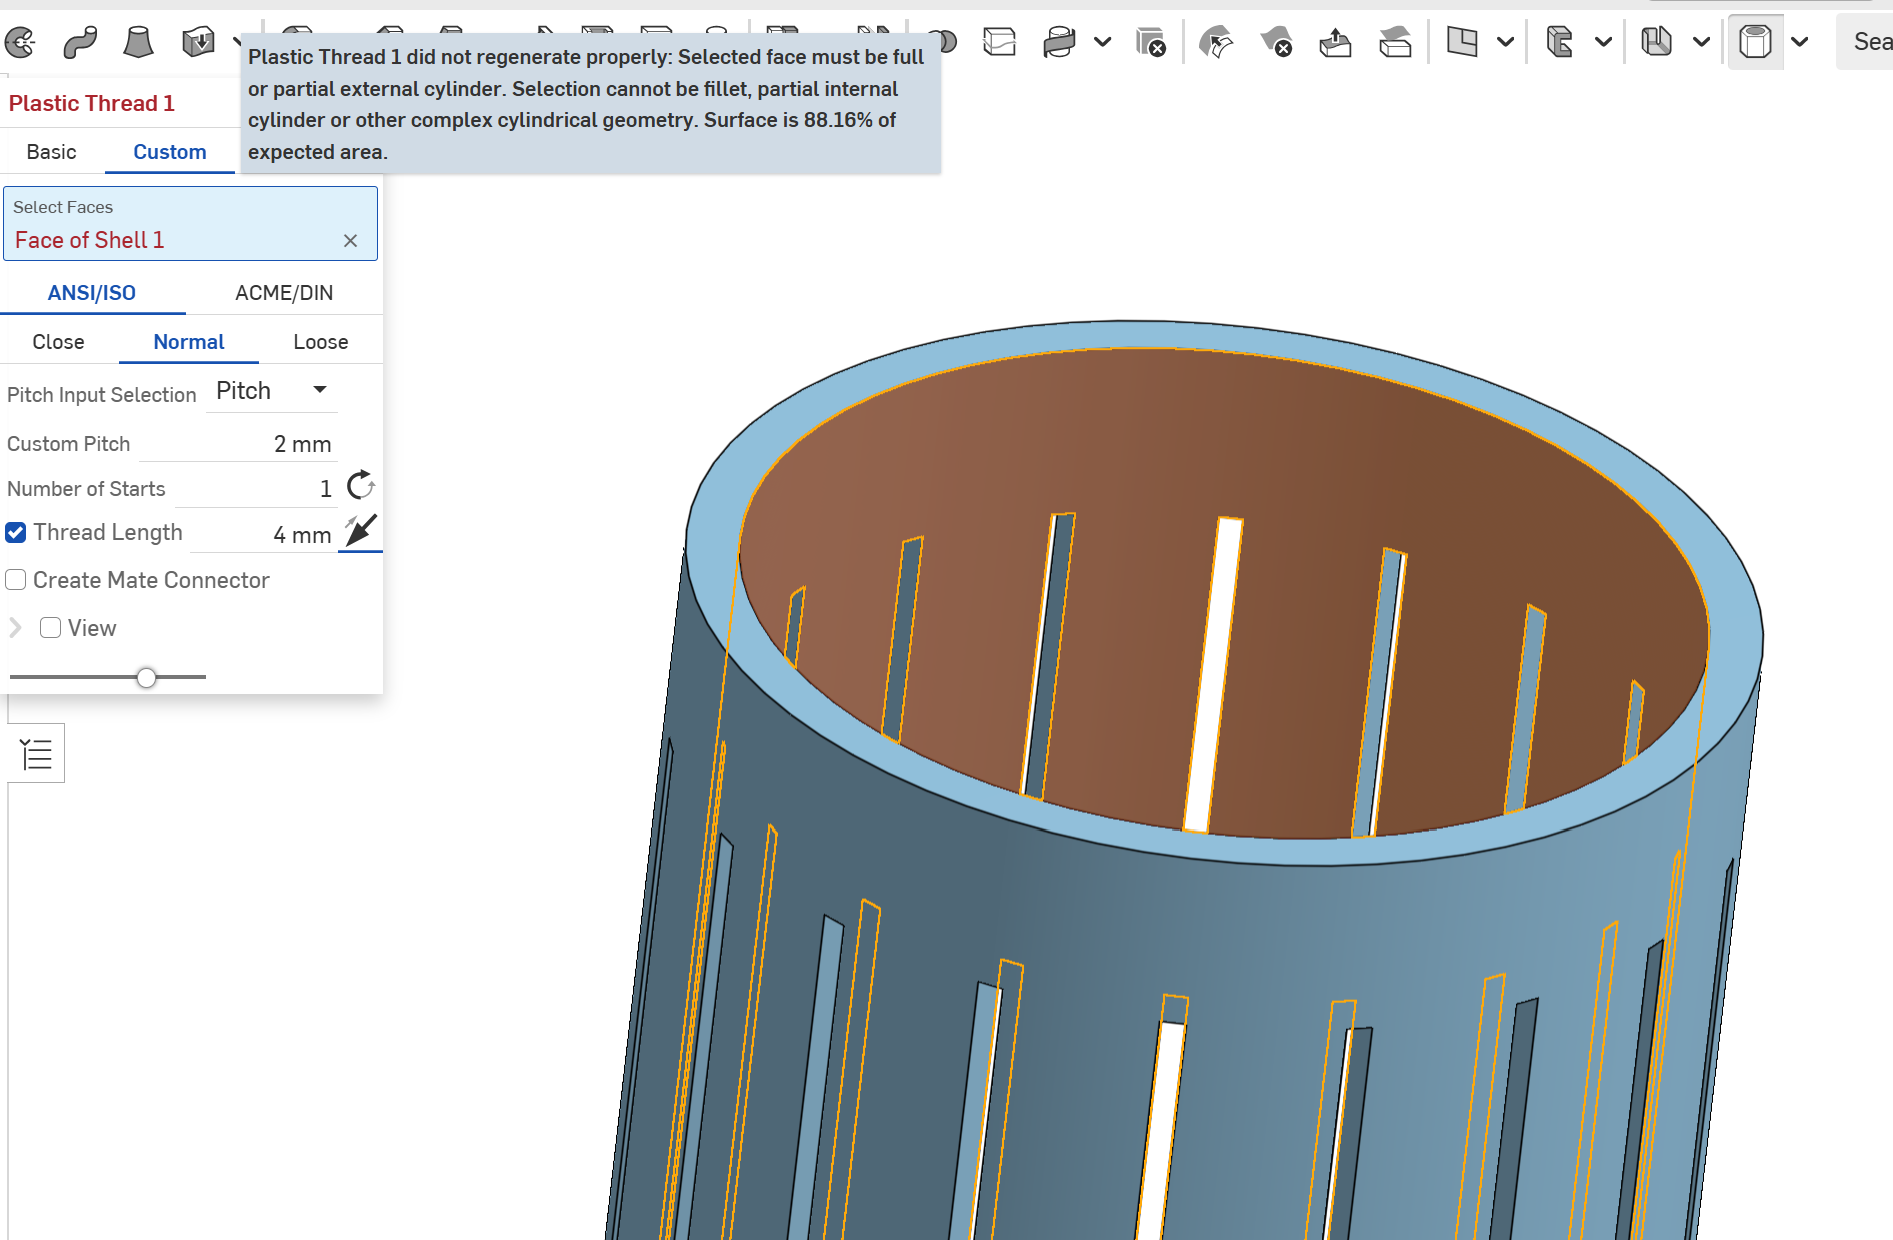This screenshot has width=1893, height=1240.
Task: Switch to the Basic tab
Action: [51, 152]
